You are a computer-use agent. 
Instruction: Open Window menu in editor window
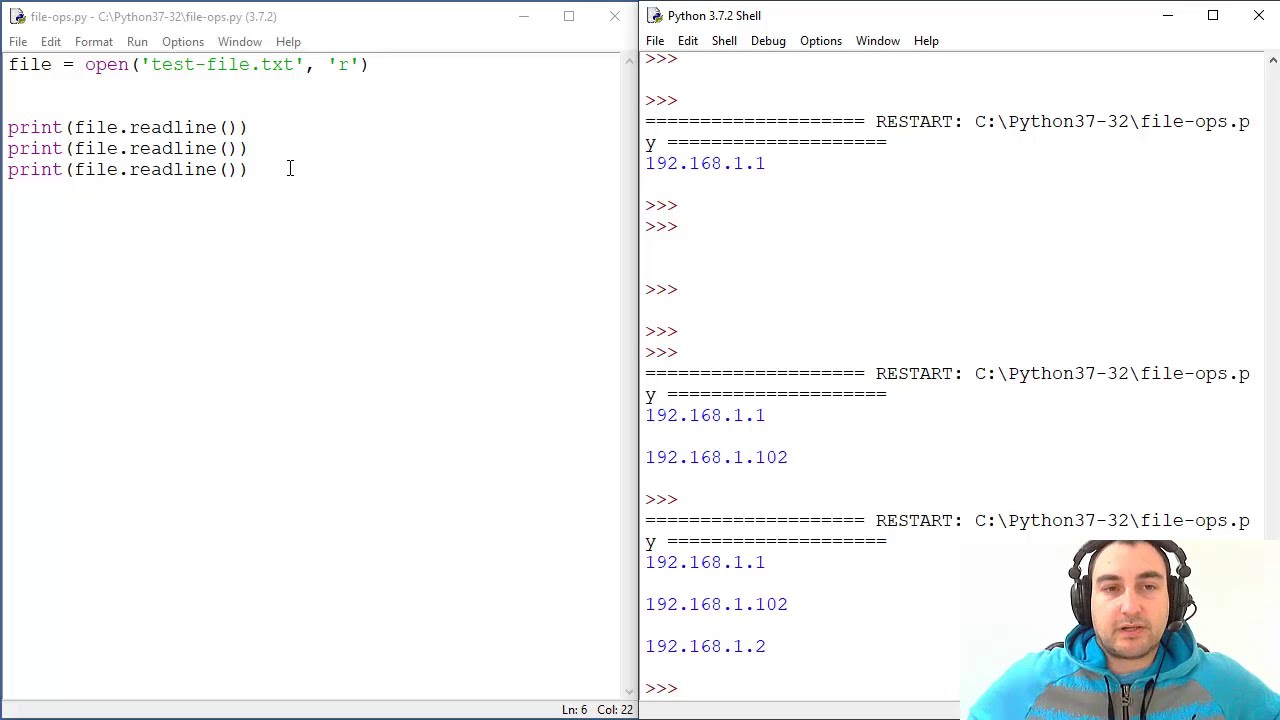(x=240, y=42)
